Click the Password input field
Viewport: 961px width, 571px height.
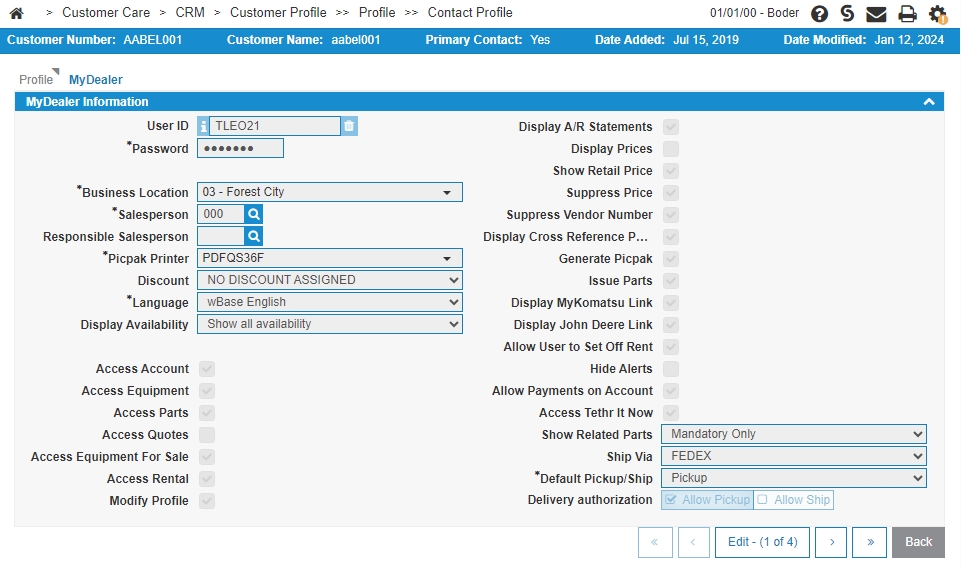point(240,148)
